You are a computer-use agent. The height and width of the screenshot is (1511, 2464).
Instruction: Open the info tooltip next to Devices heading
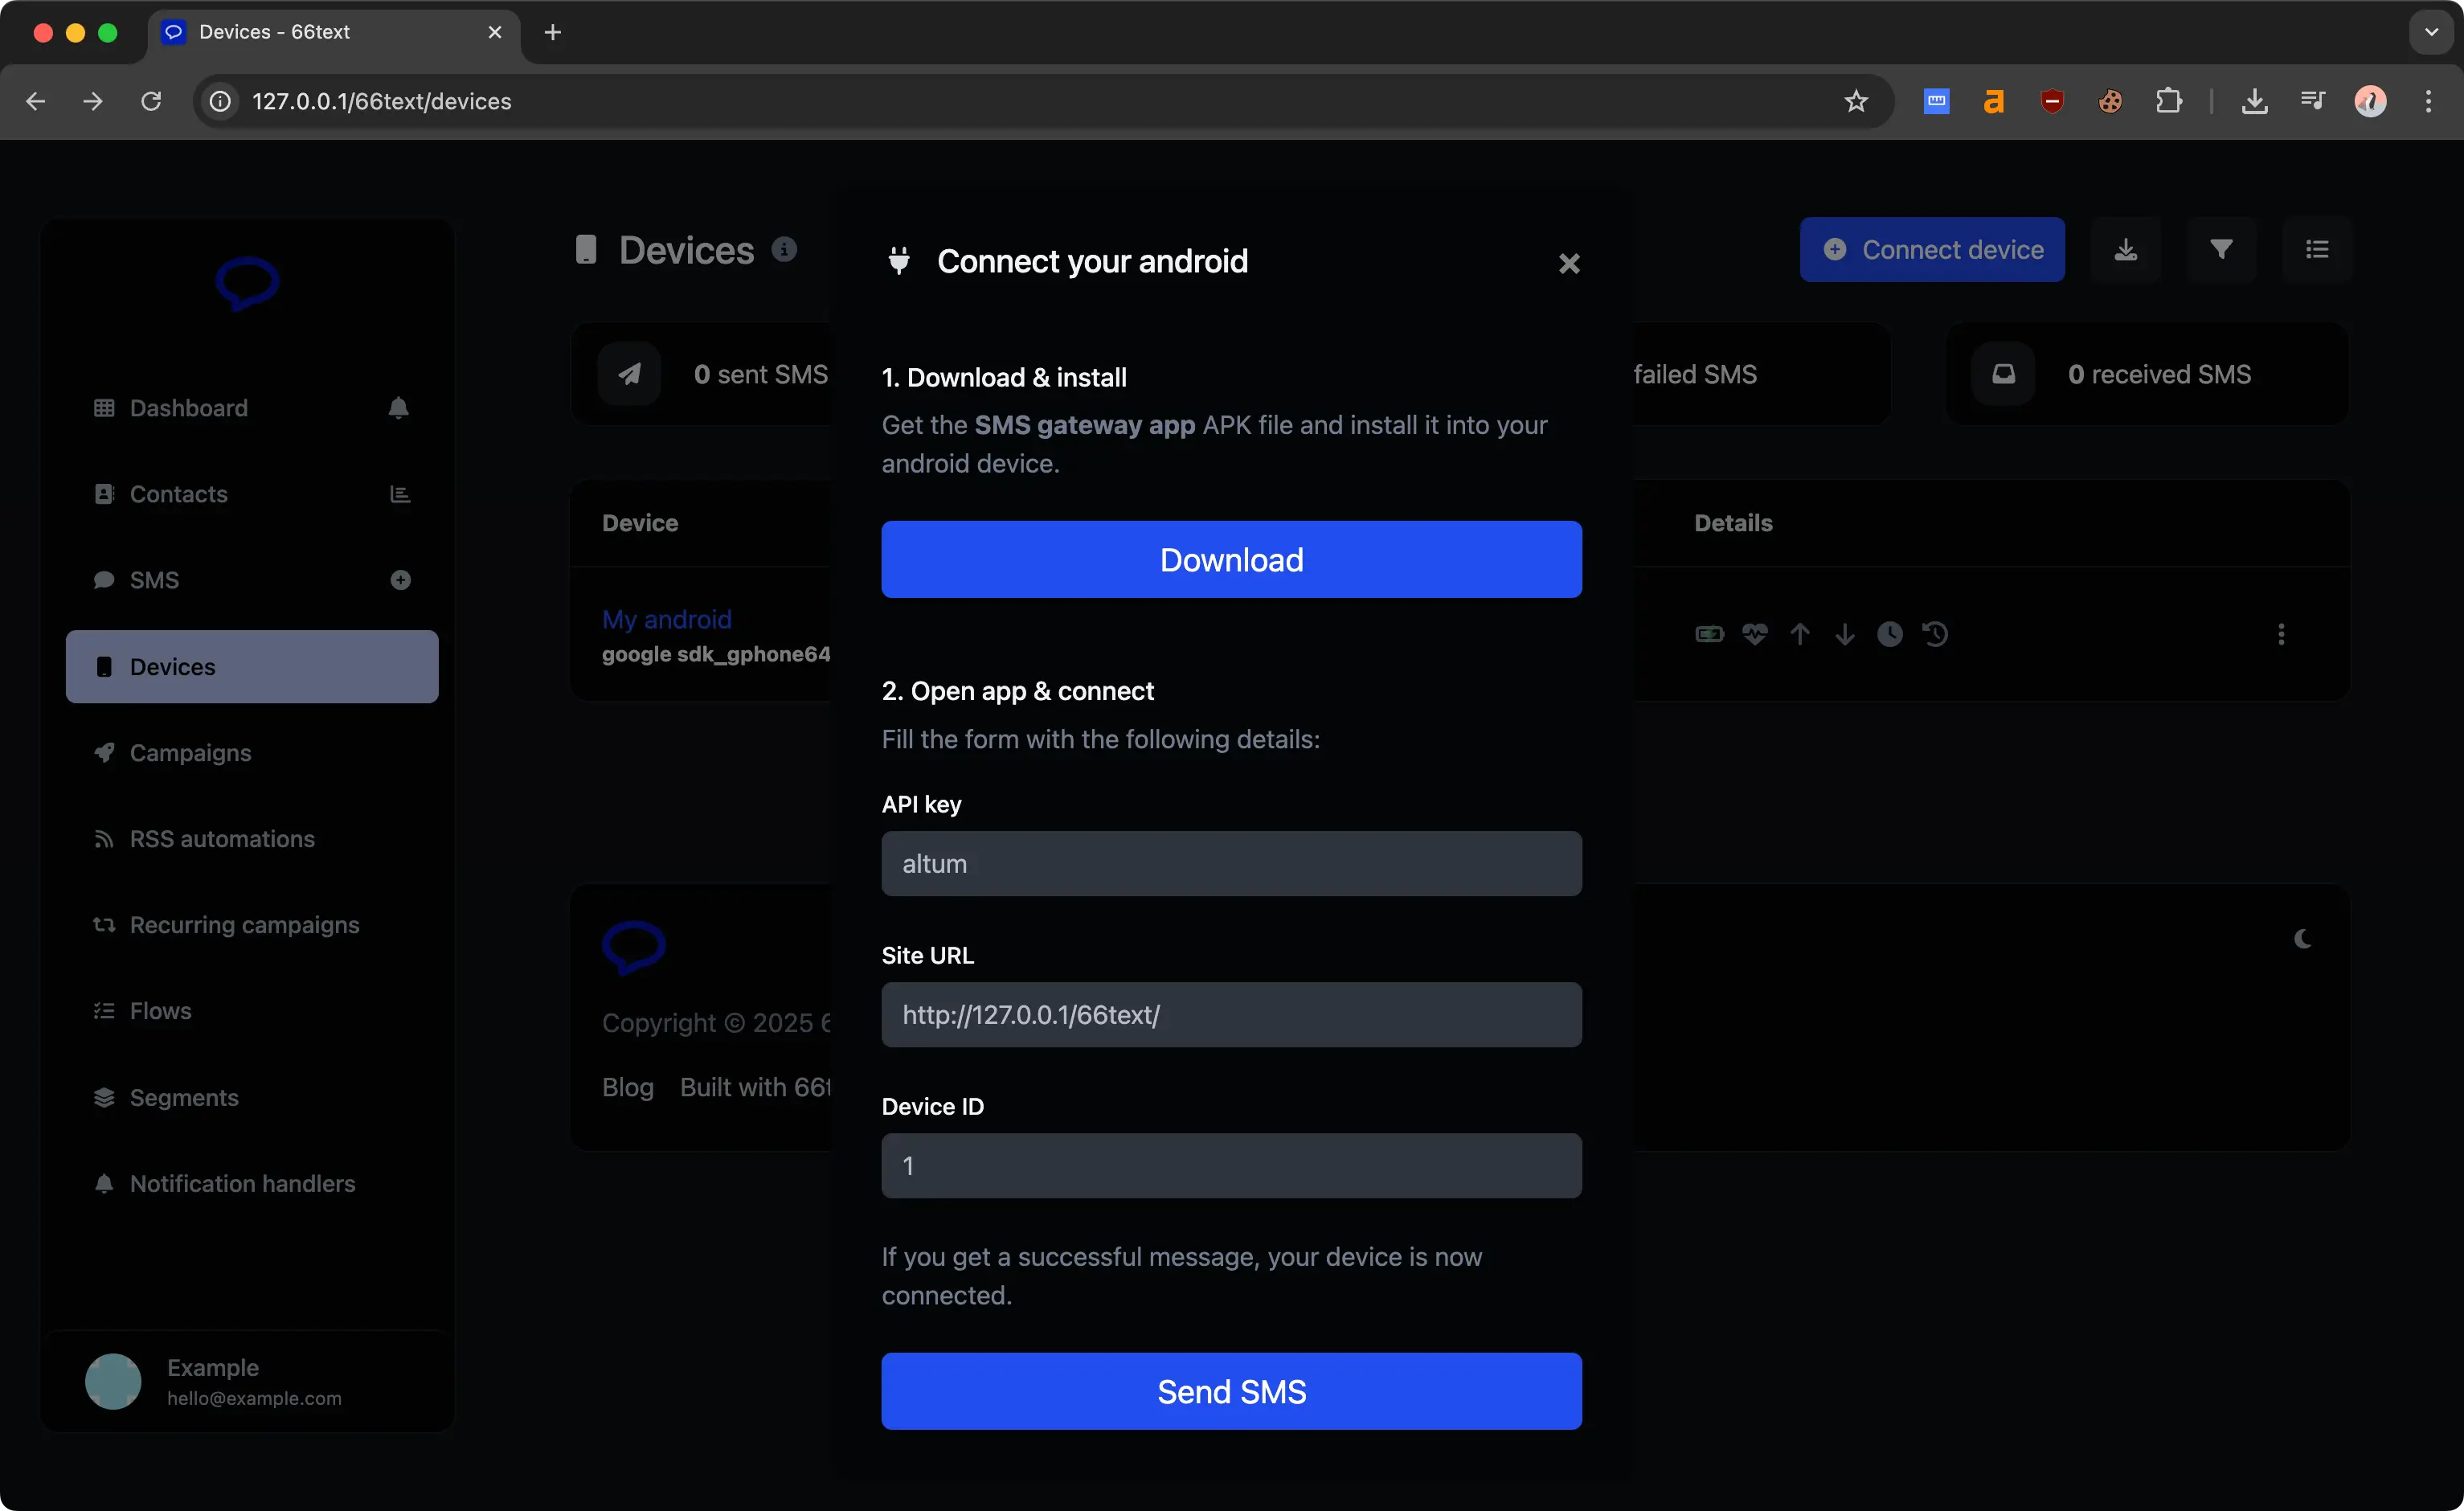(786, 250)
